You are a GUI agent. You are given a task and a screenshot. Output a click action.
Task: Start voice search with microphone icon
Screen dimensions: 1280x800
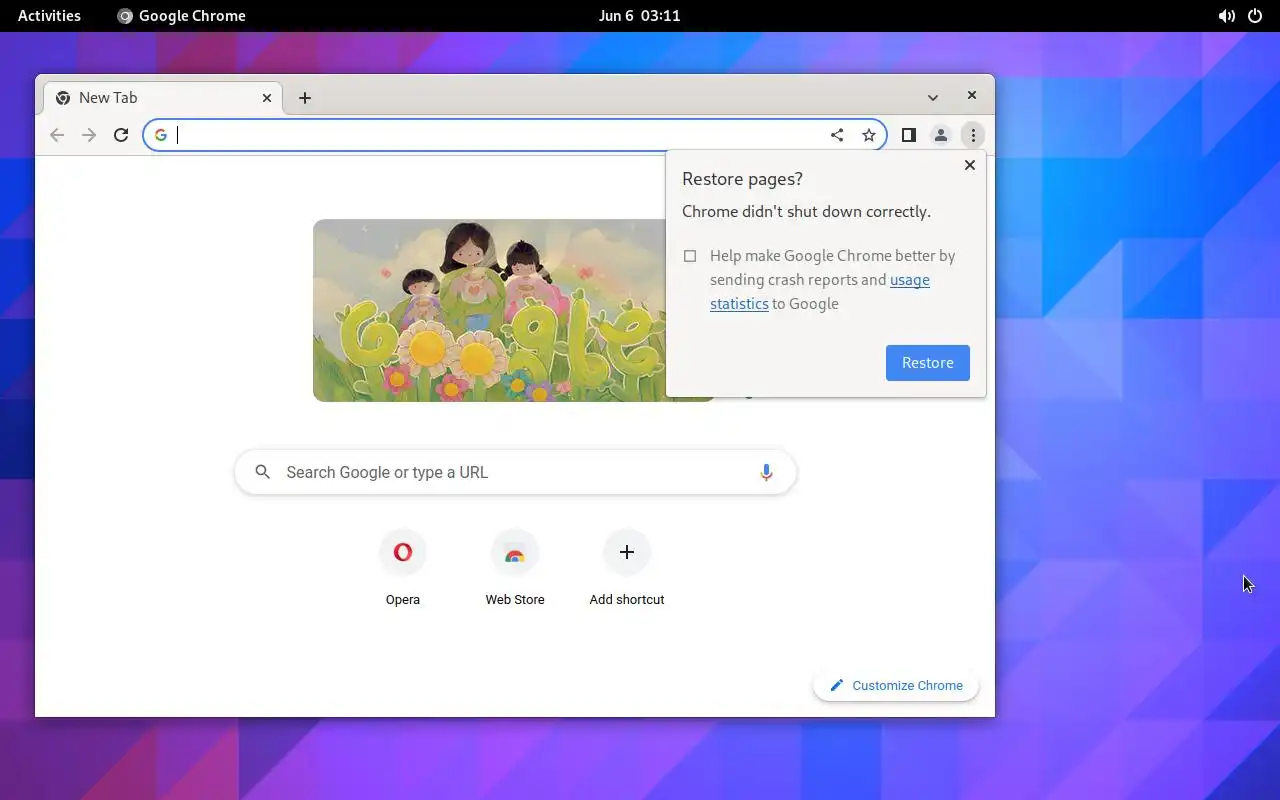pos(766,472)
